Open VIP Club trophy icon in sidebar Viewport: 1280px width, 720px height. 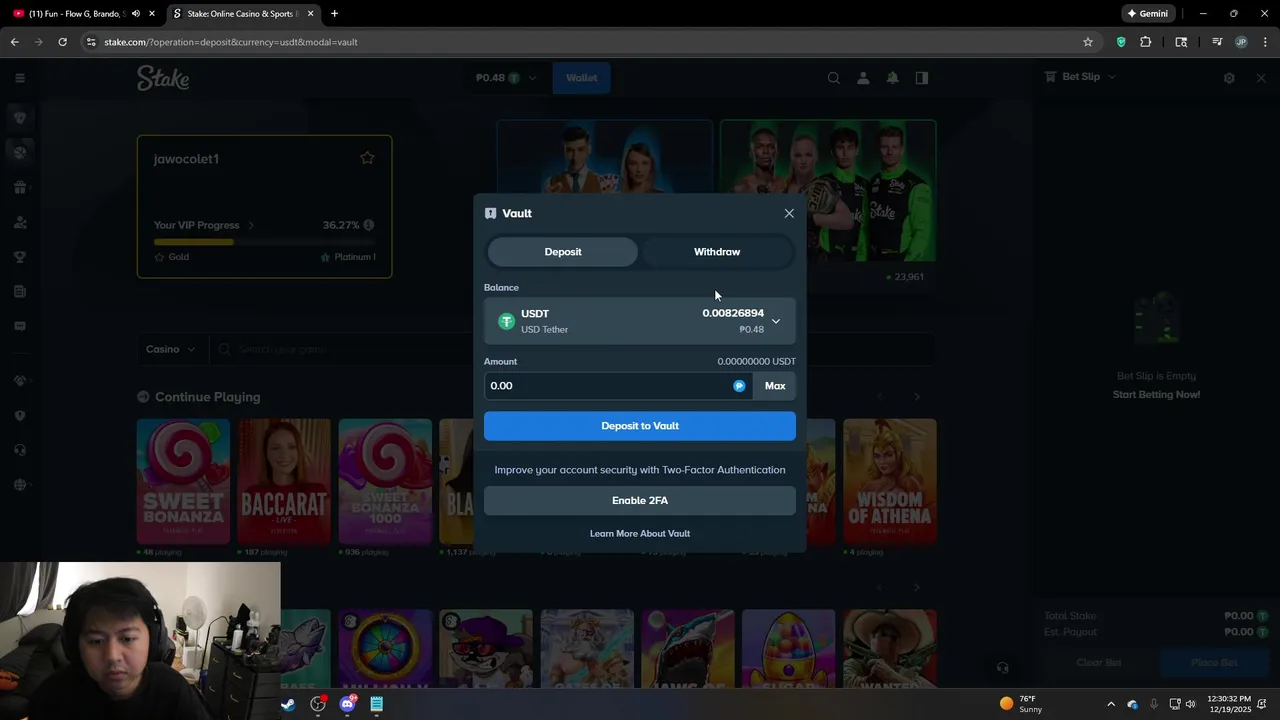pyautogui.click(x=19, y=257)
